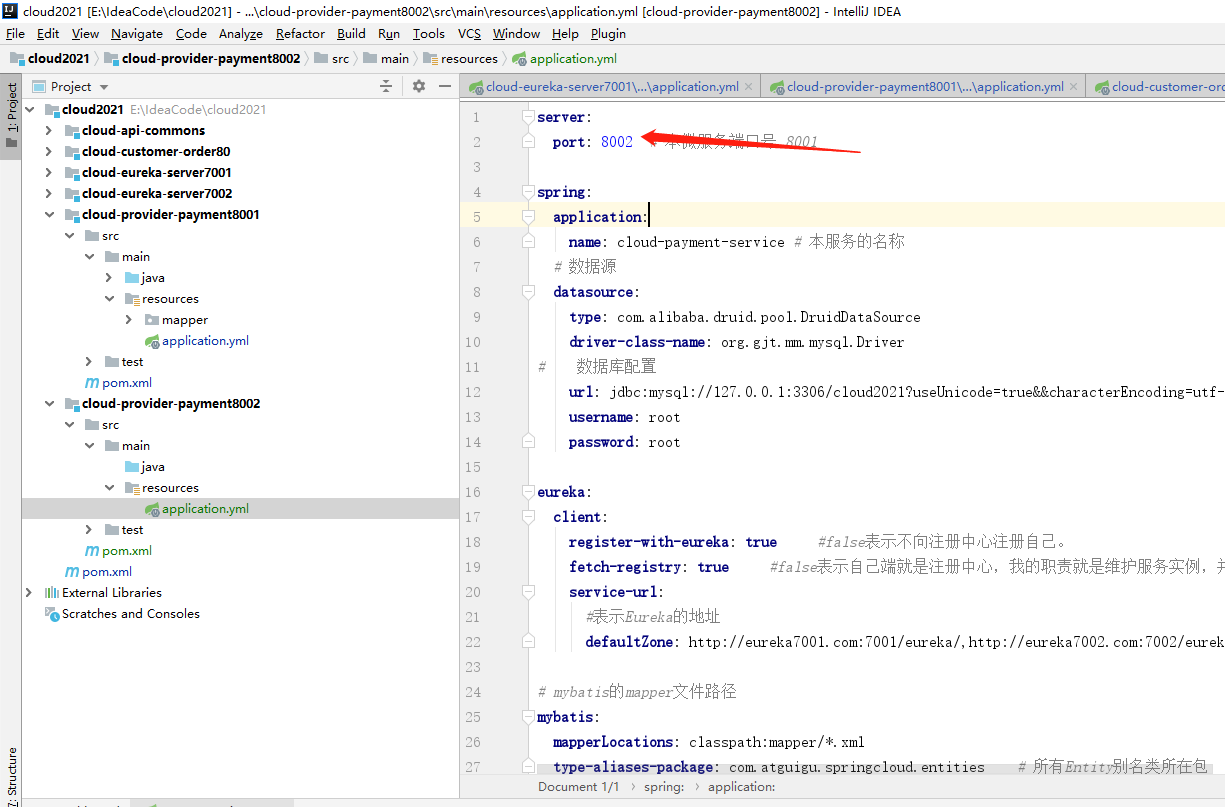Fold the datasource: block at line 8
1225x807 pixels.
528,292
